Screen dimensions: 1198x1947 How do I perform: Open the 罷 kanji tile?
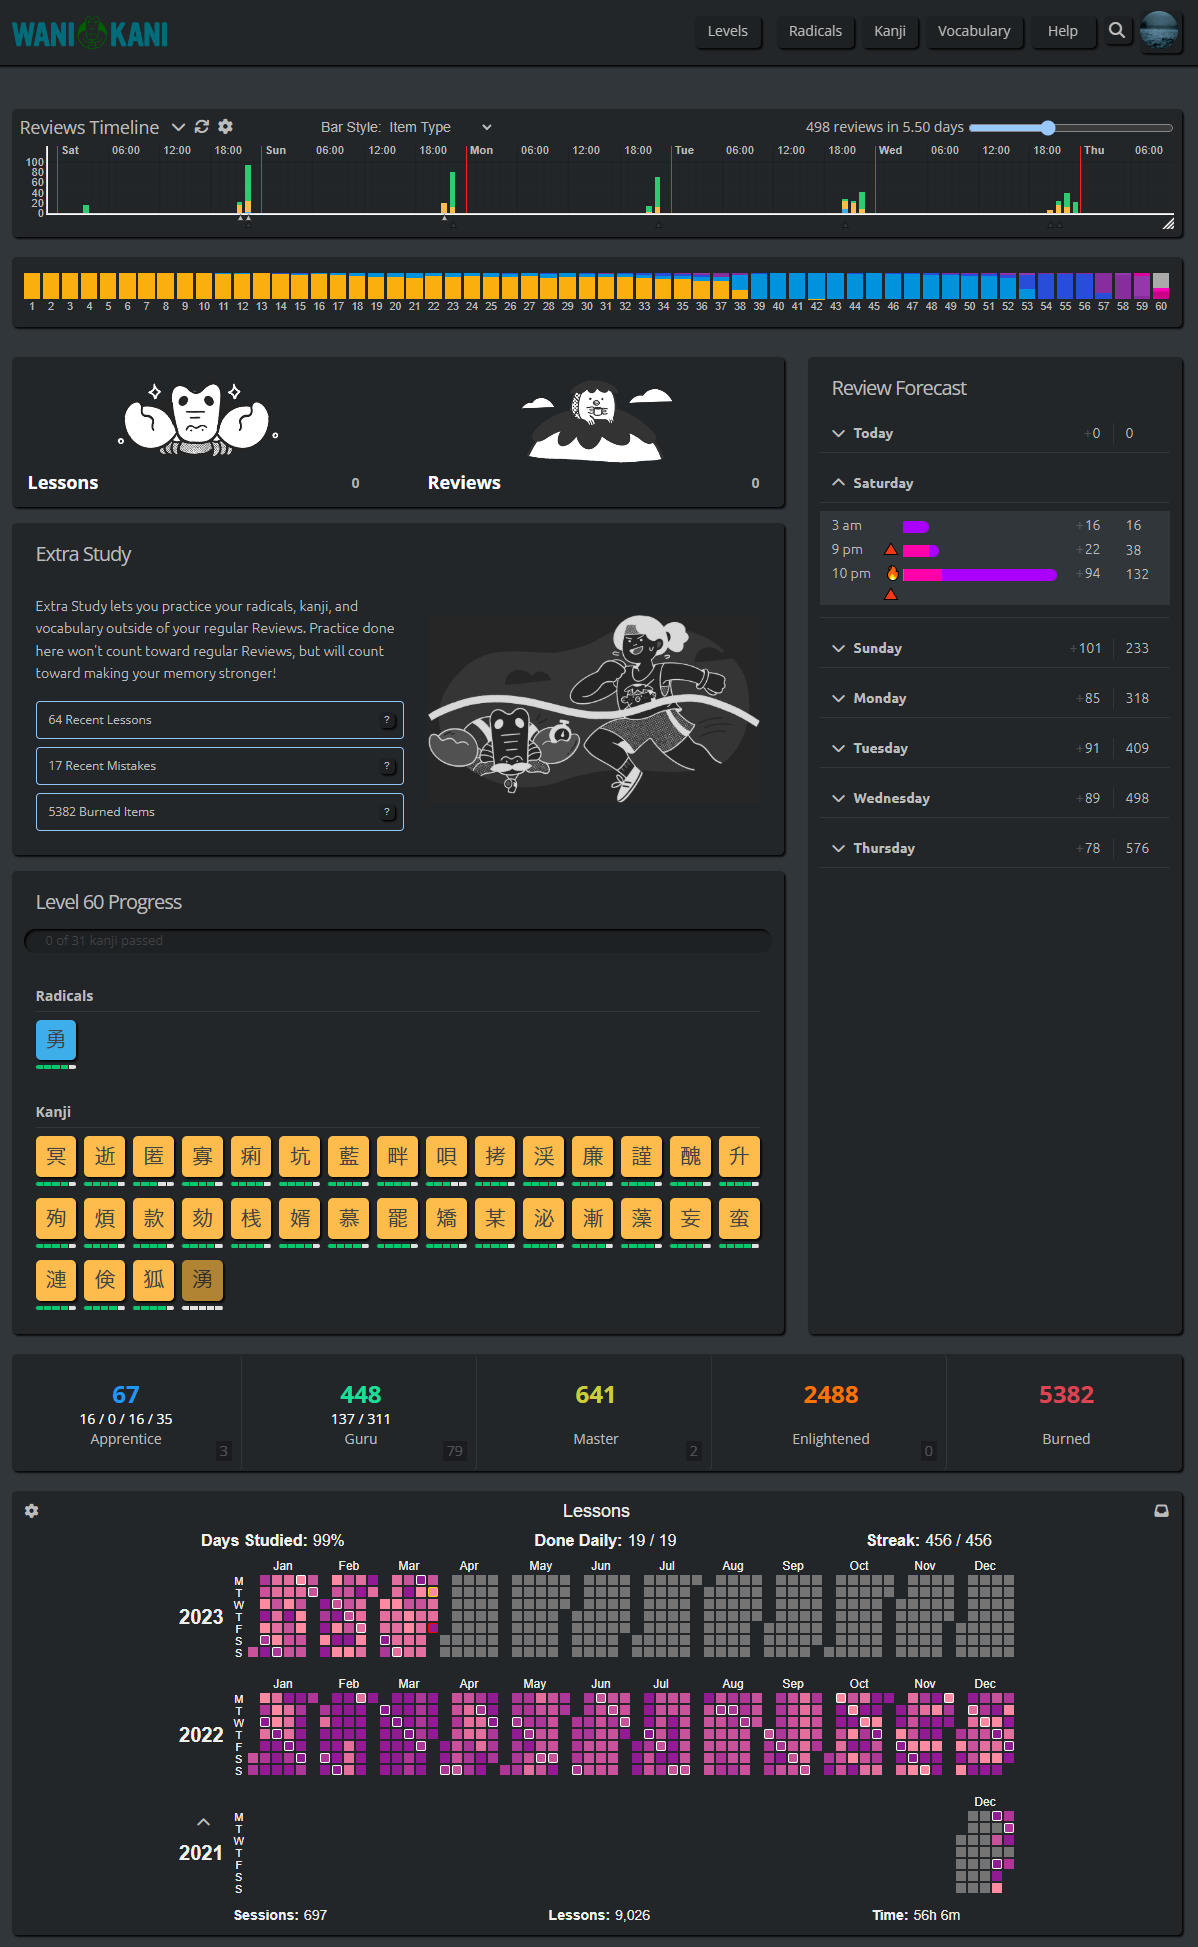(x=398, y=1219)
